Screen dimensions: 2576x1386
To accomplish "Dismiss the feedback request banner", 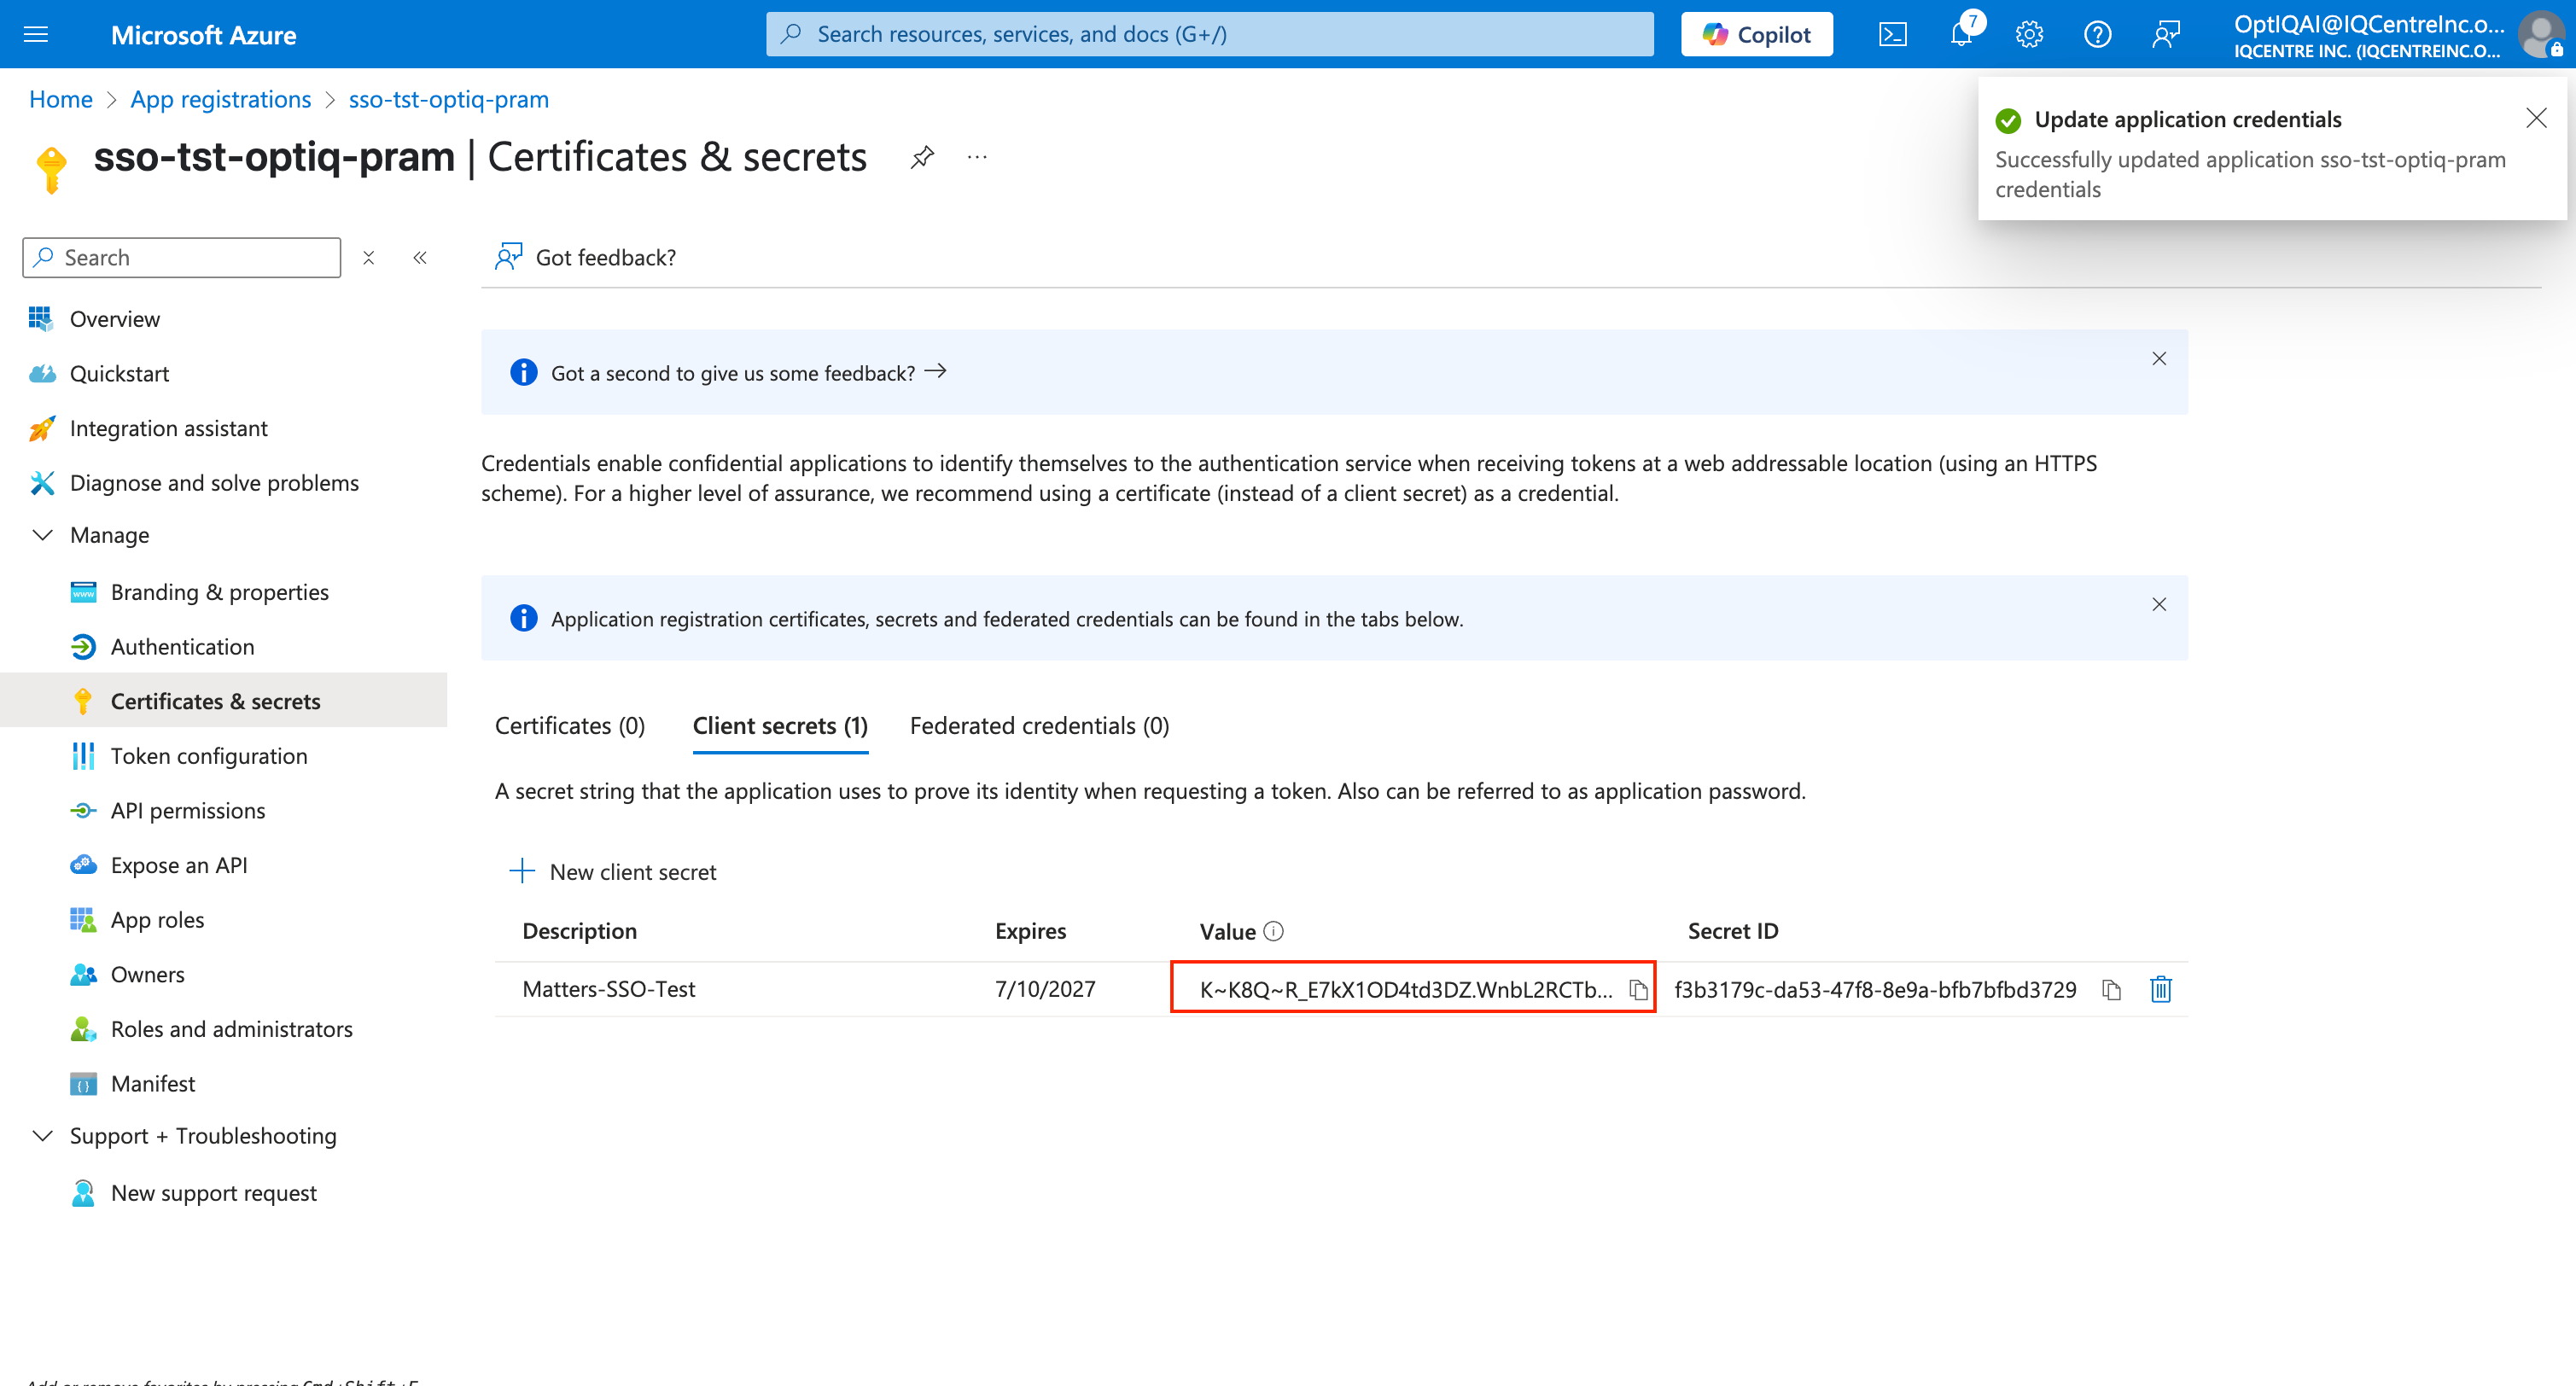I will [x=2159, y=359].
